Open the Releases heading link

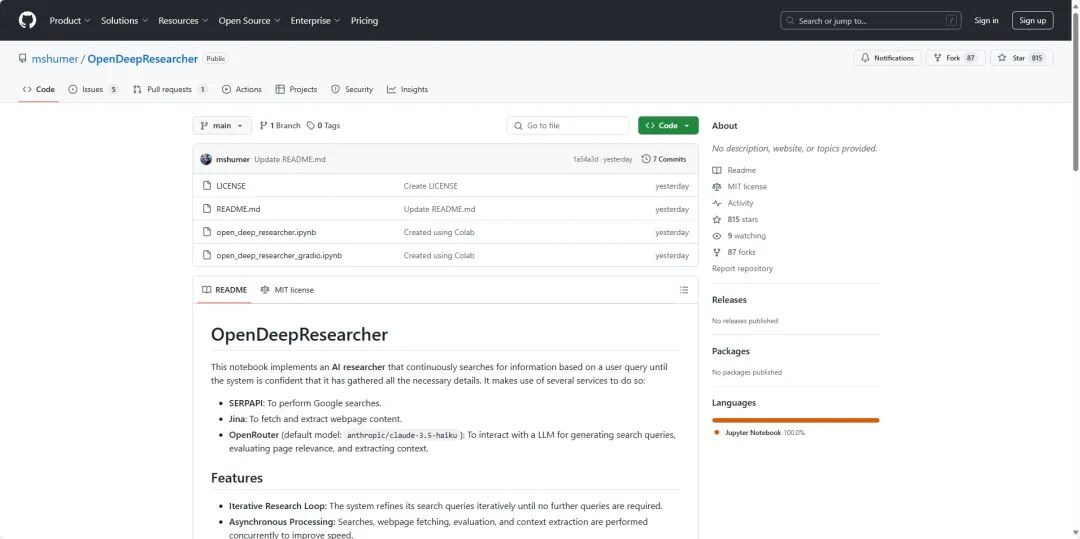point(729,300)
